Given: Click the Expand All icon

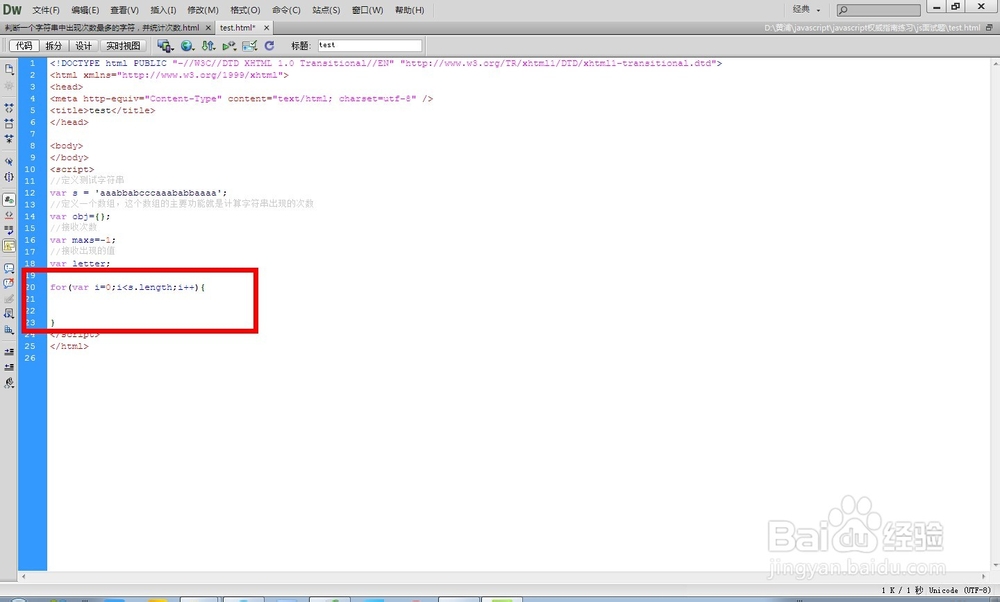Looking at the screenshot, I should (x=9, y=138).
